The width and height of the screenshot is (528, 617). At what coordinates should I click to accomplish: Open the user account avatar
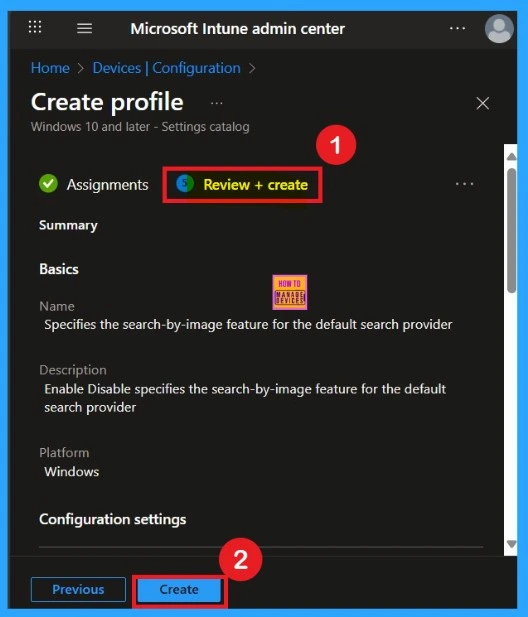(499, 28)
